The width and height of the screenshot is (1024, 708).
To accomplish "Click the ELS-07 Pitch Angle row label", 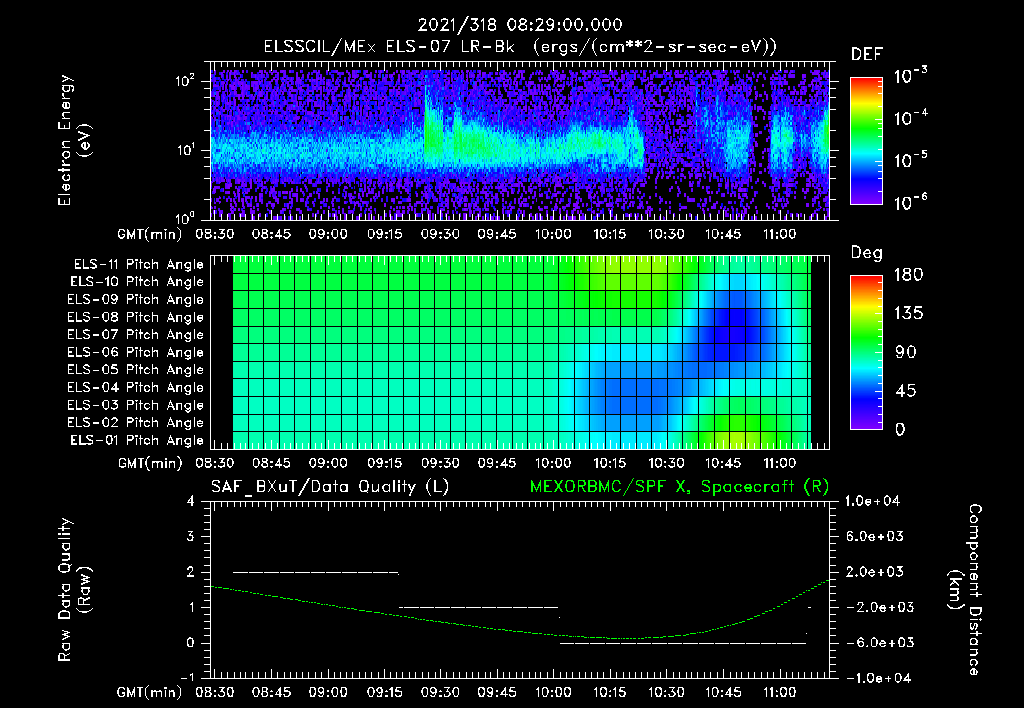I will [x=136, y=334].
